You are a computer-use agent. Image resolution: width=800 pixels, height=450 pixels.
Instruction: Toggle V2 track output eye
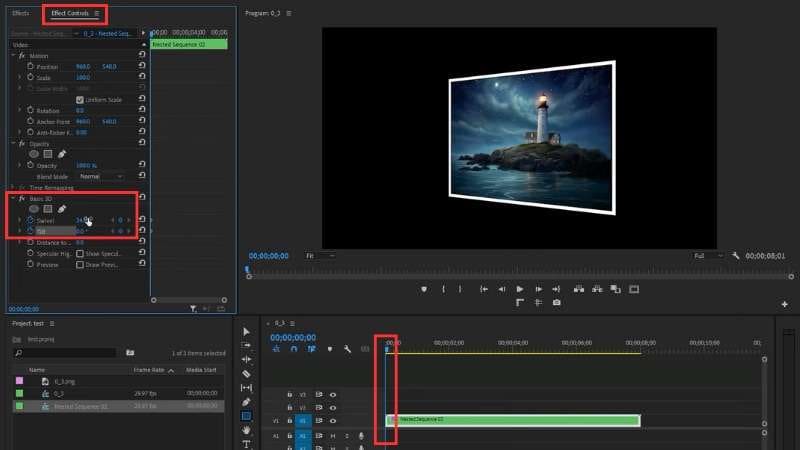pyautogui.click(x=333, y=408)
